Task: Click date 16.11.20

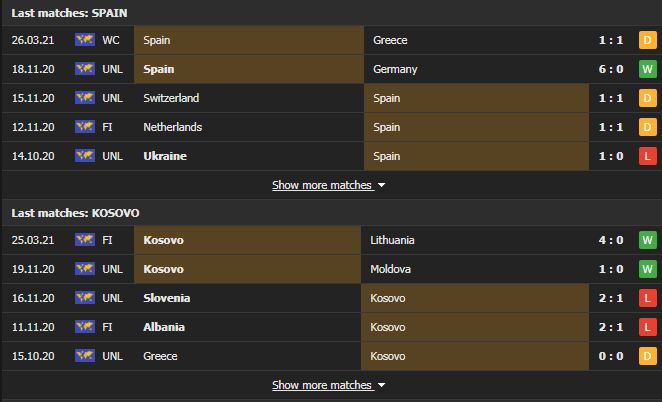Action: [x=33, y=298]
